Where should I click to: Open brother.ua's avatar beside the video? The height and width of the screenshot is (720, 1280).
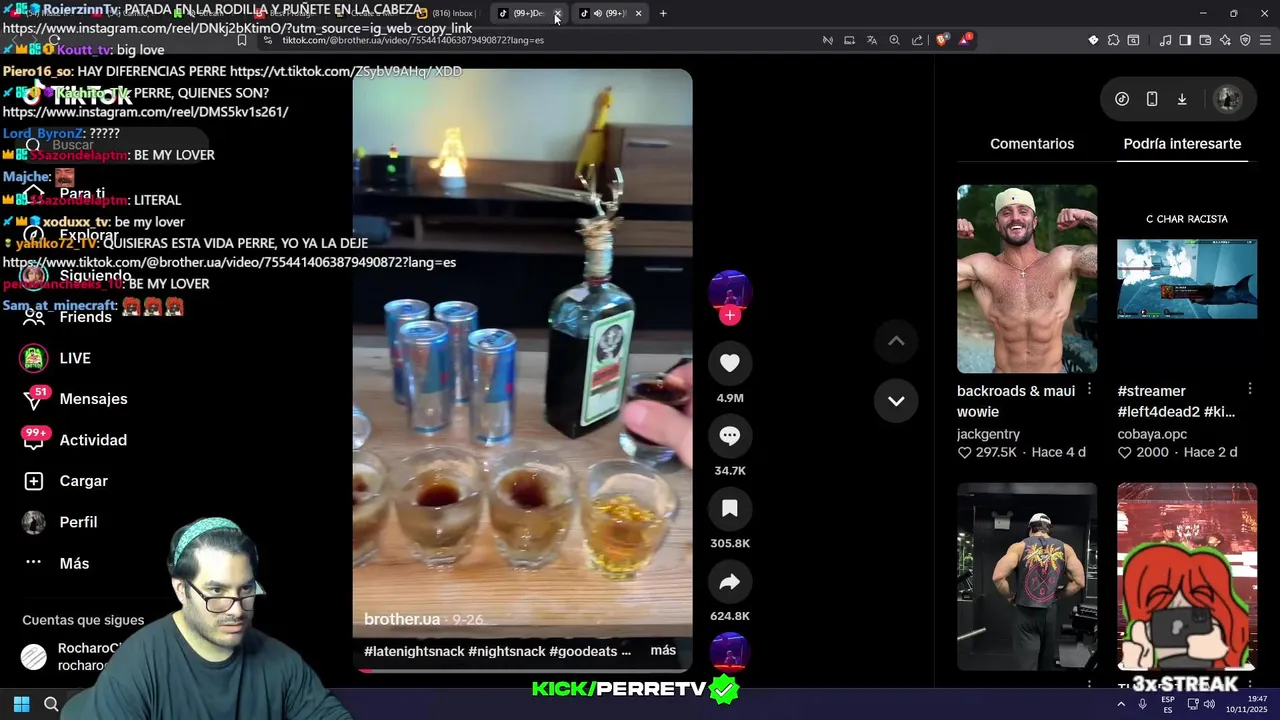tap(730, 290)
